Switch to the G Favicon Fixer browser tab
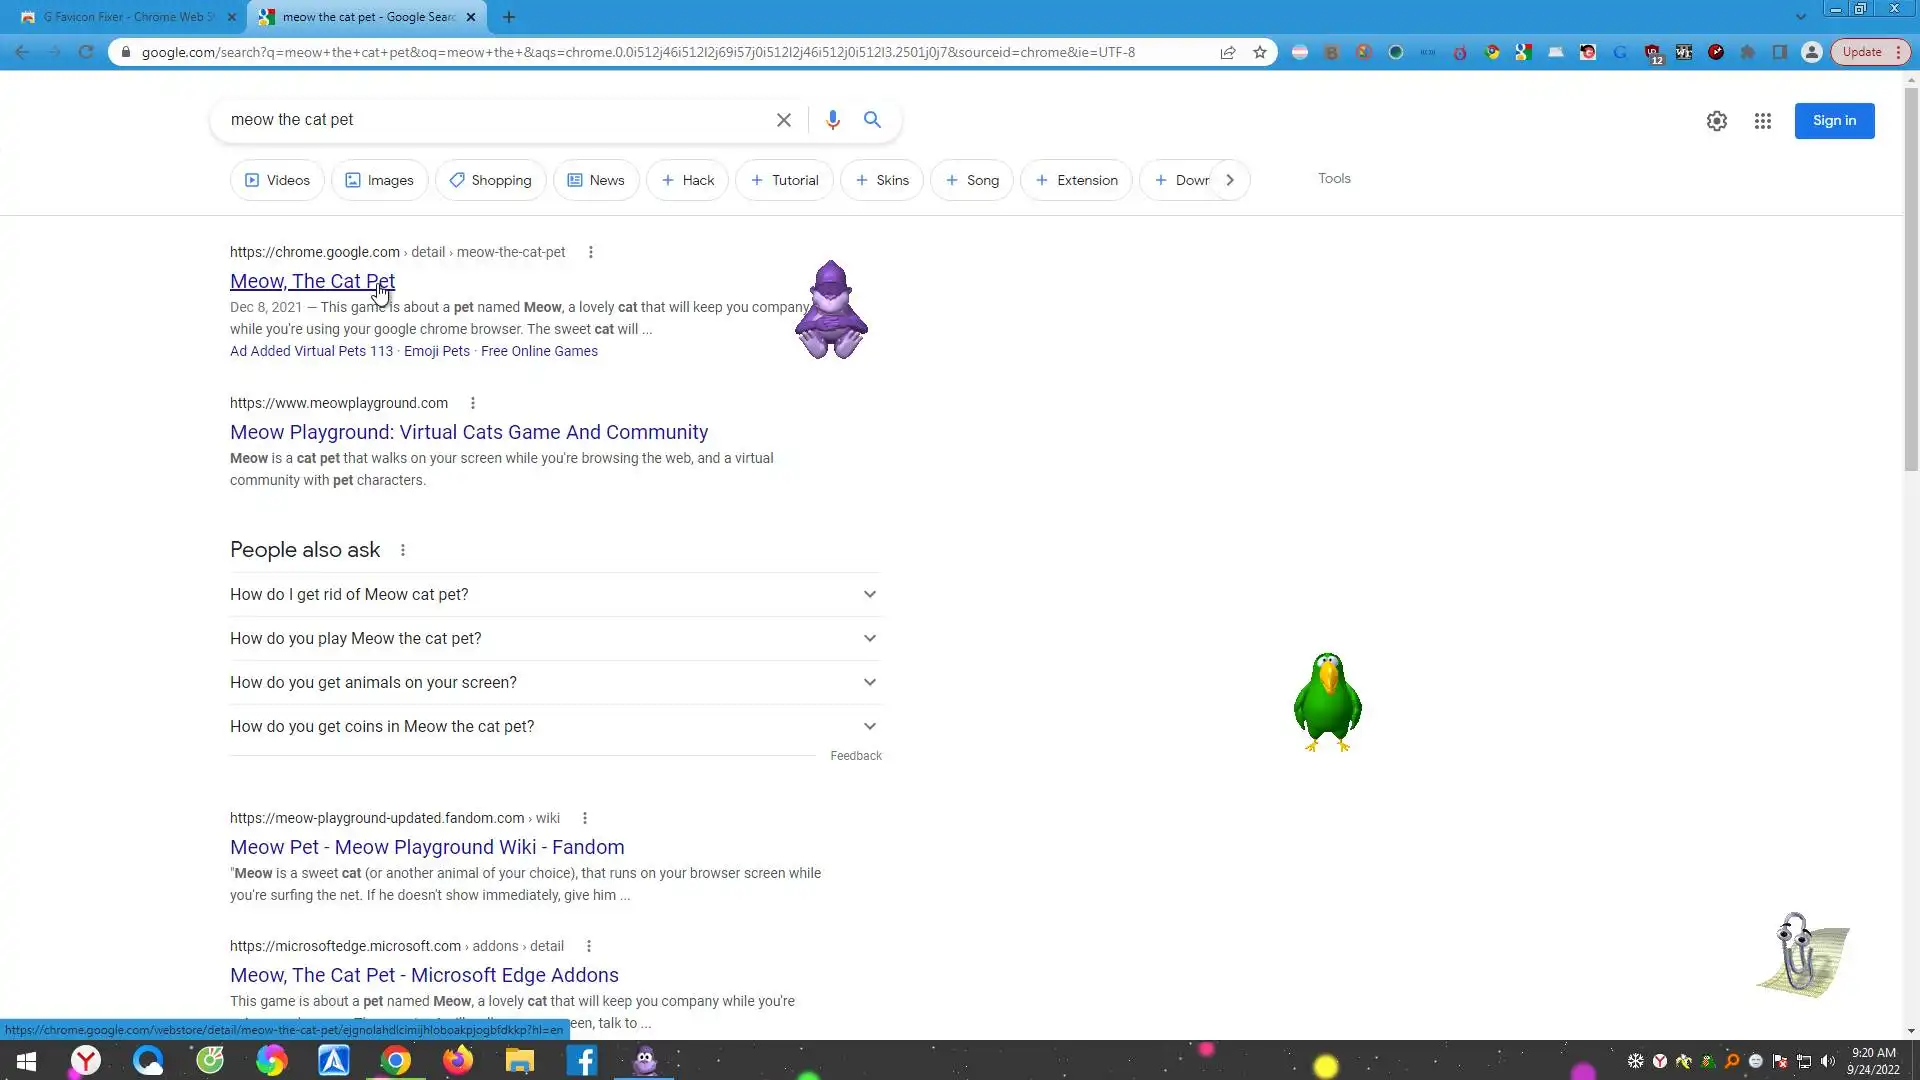Image resolution: width=1920 pixels, height=1080 pixels. [x=125, y=17]
